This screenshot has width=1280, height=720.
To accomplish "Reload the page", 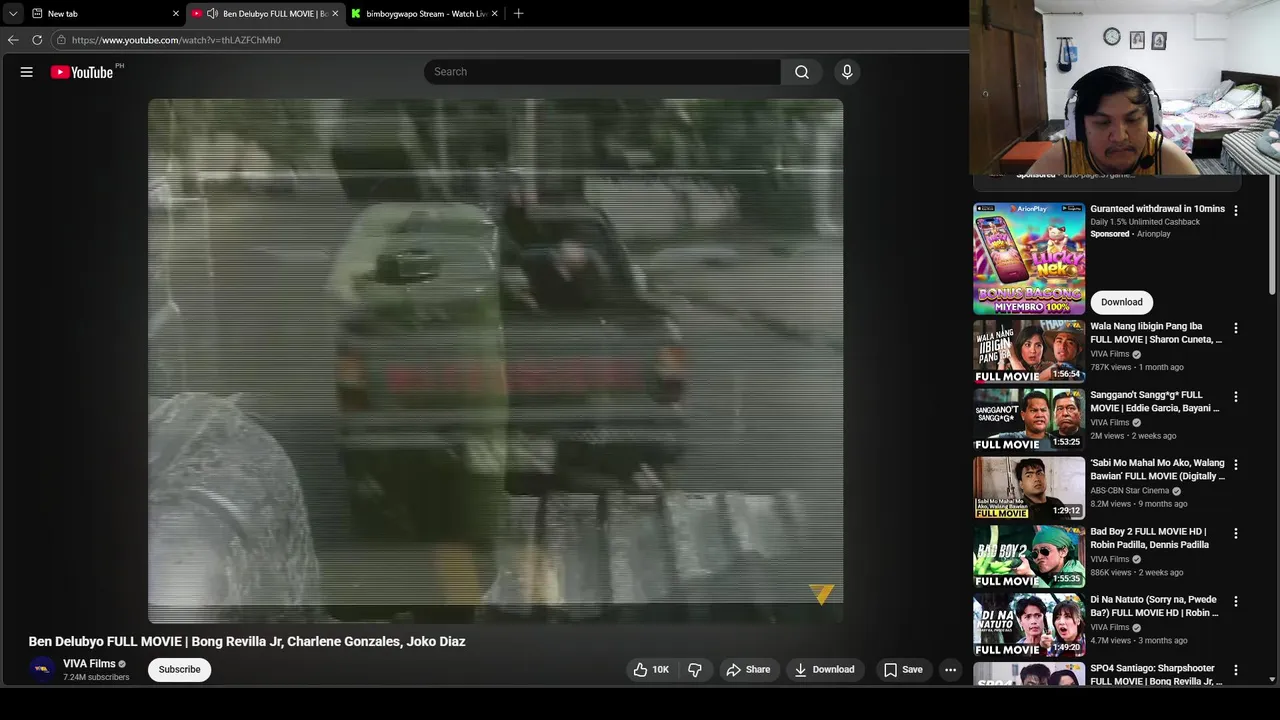I will pos(37,40).
